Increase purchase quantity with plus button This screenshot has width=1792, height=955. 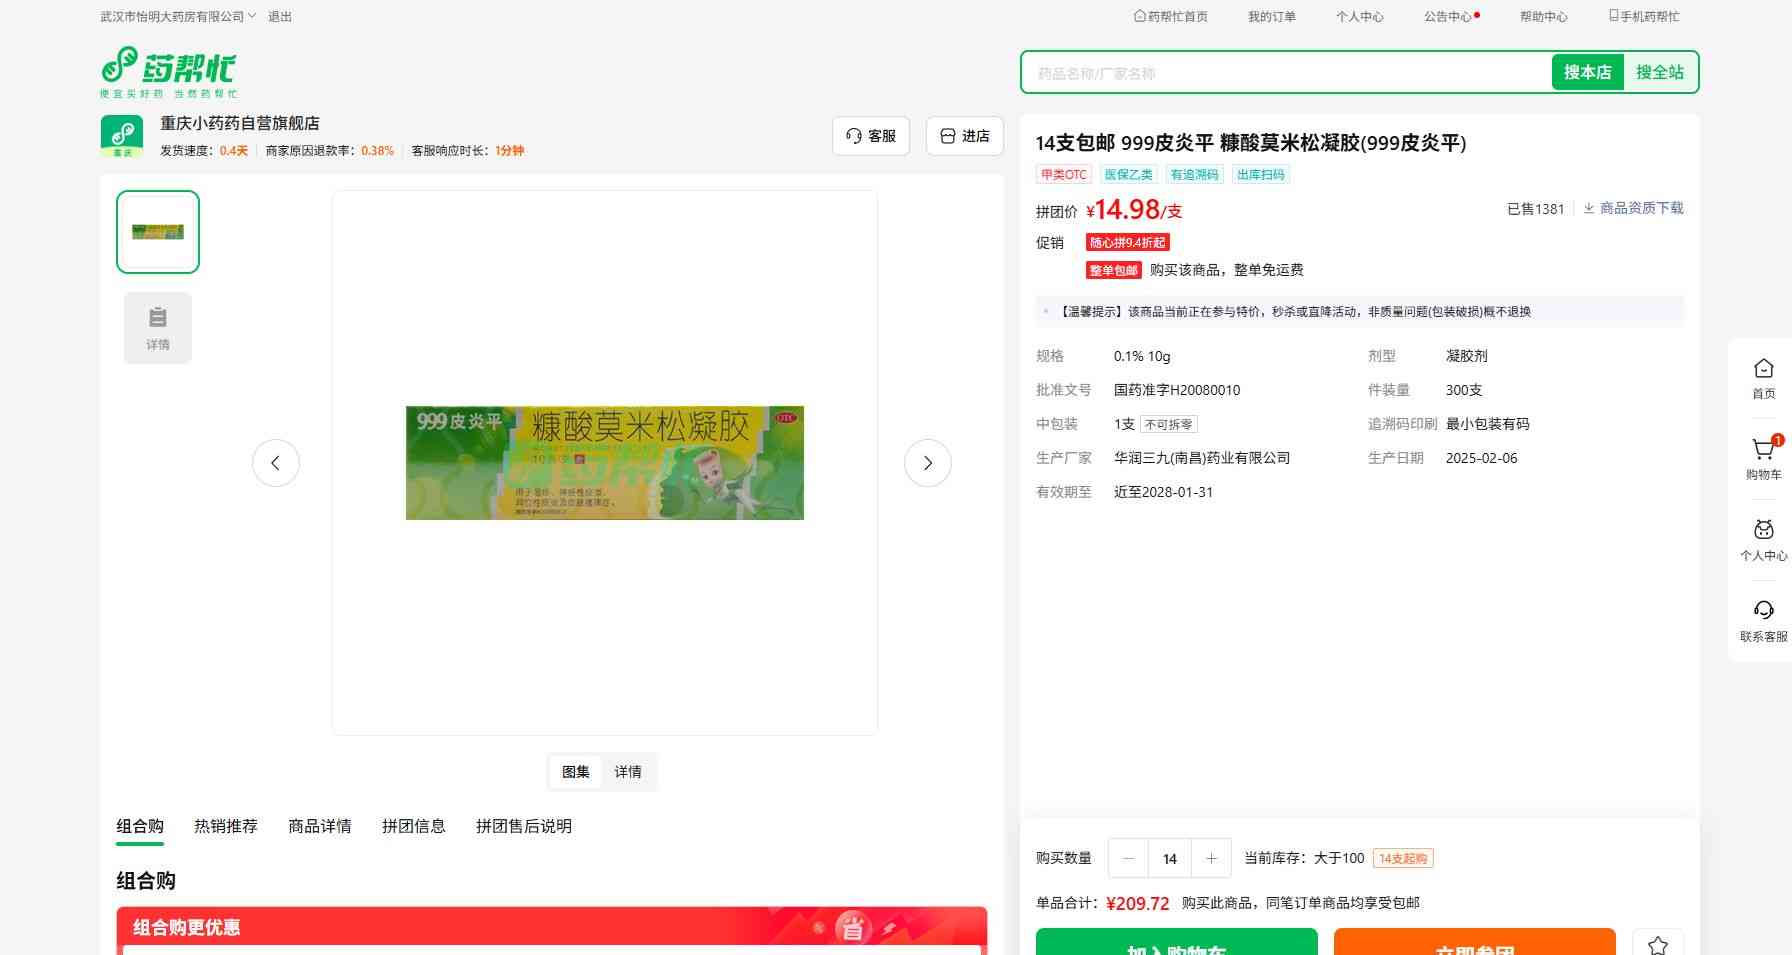[1211, 858]
